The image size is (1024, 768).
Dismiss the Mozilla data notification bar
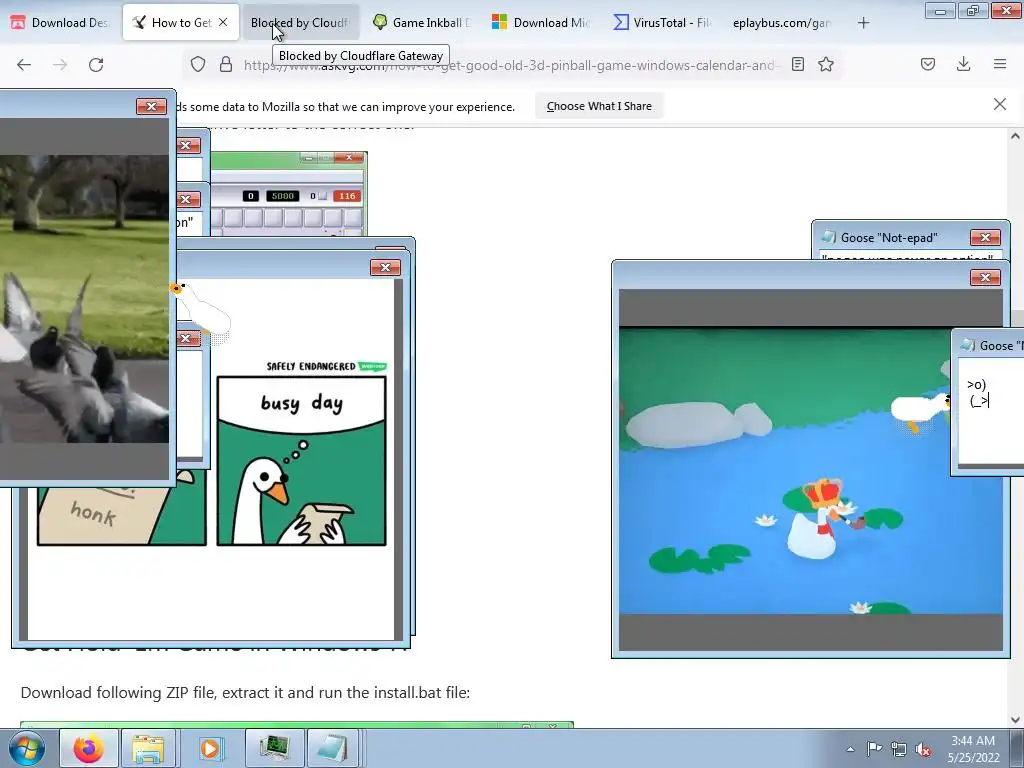point(1000,104)
